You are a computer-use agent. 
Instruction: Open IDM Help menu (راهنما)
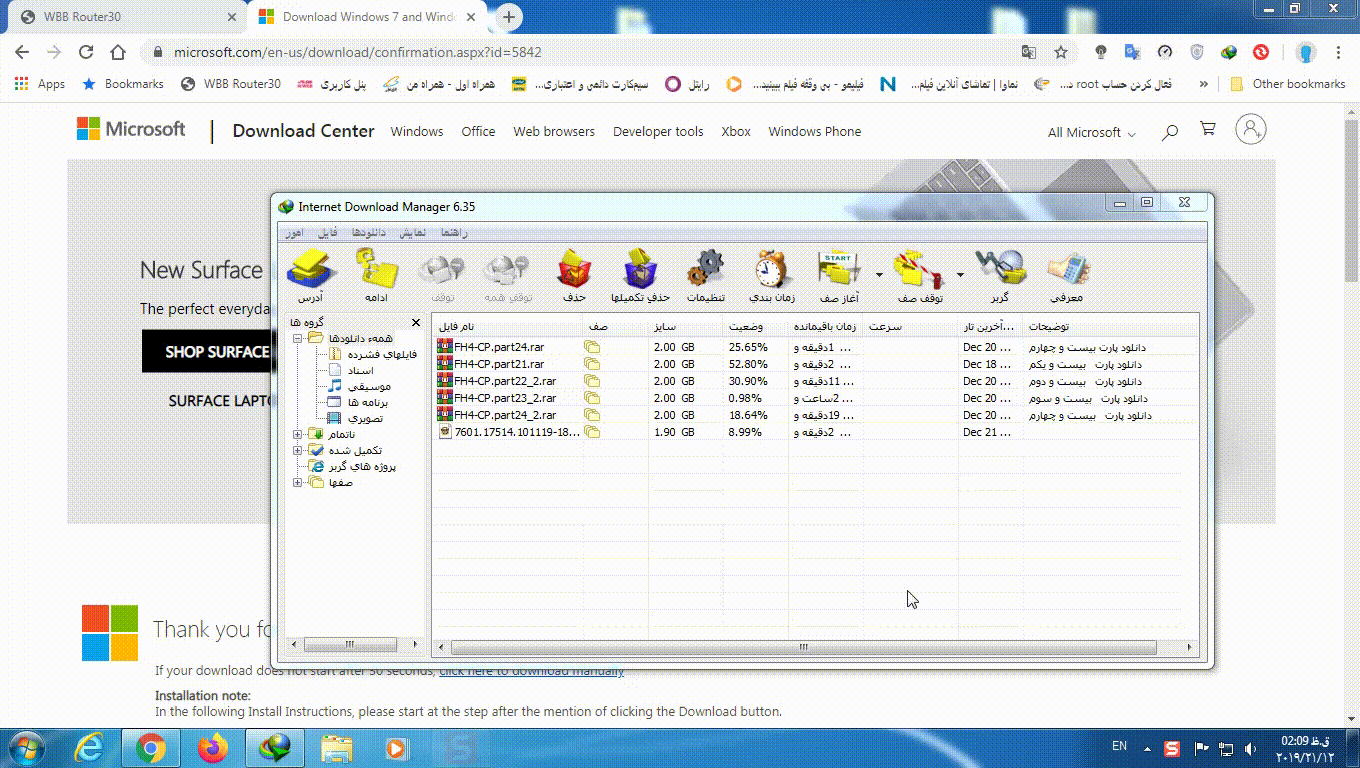click(x=455, y=233)
